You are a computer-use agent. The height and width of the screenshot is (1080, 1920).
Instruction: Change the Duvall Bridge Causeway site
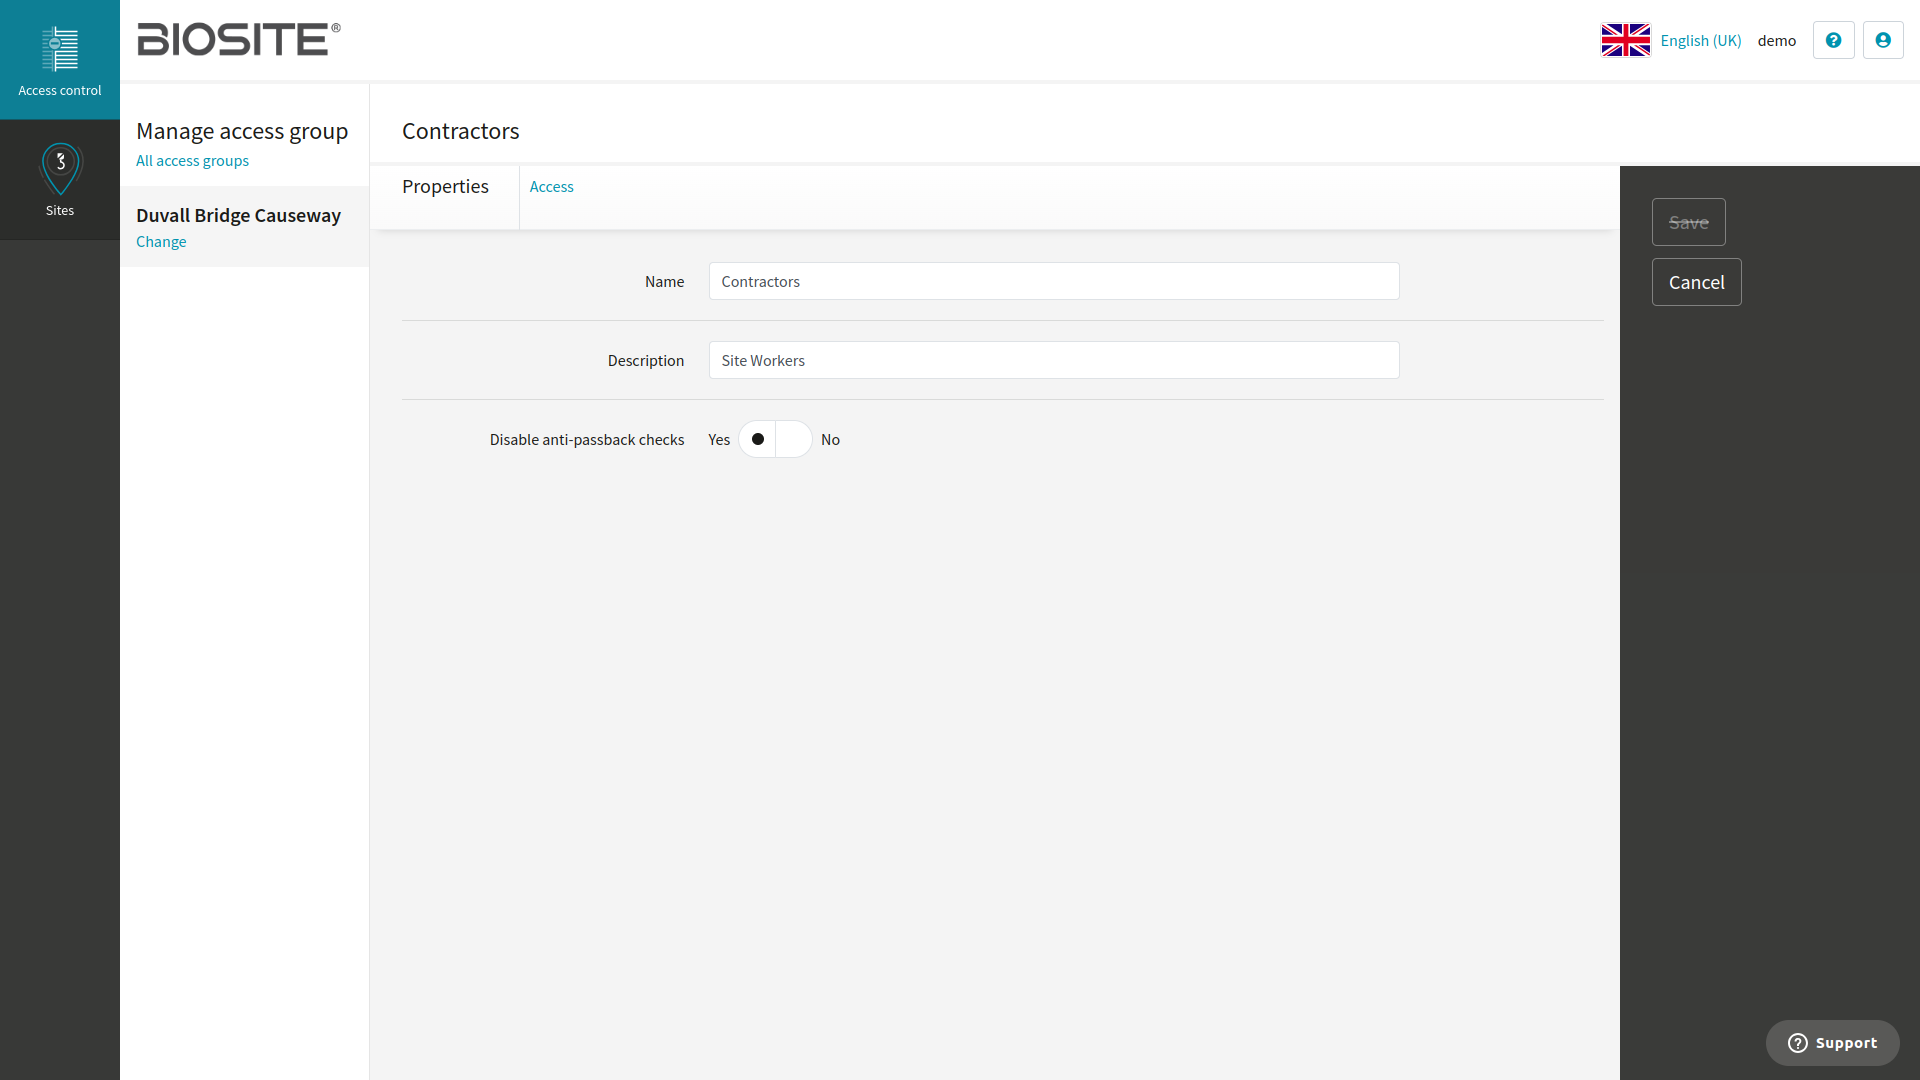pyautogui.click(x=161, y=242)
